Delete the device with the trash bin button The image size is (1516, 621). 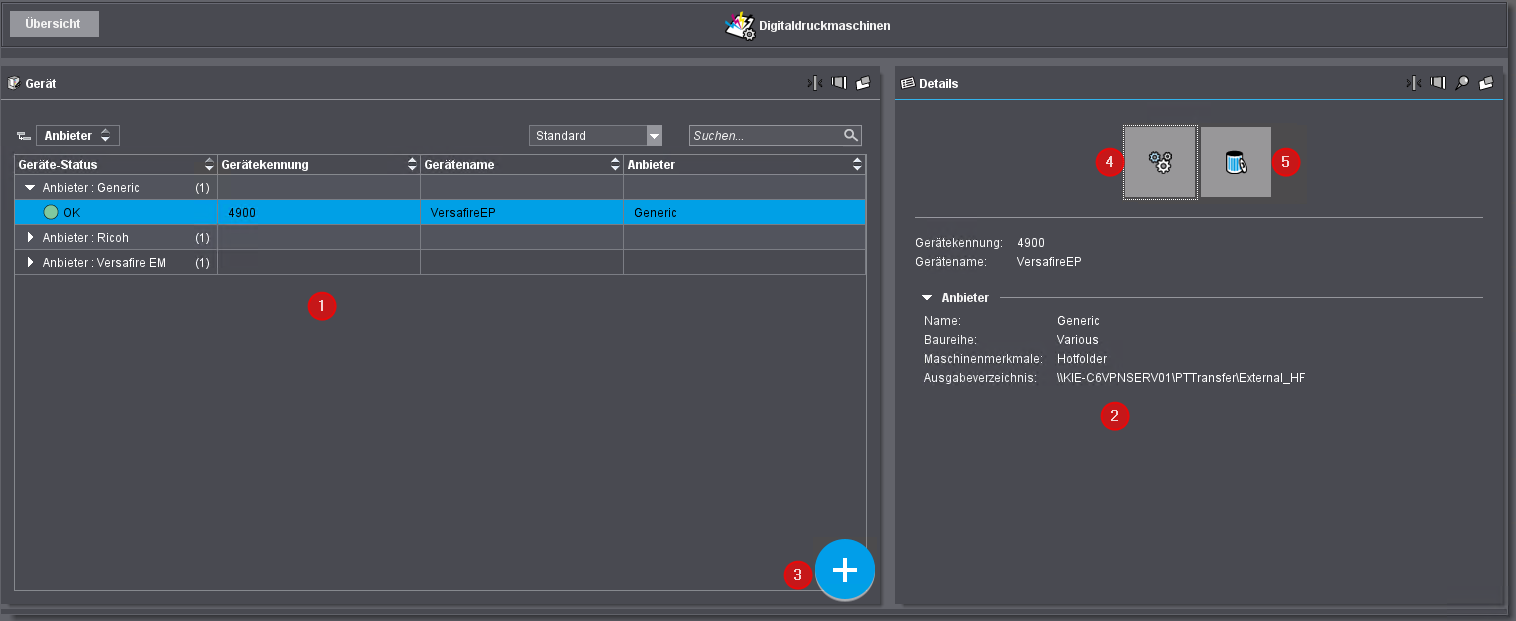[1236, 162]
